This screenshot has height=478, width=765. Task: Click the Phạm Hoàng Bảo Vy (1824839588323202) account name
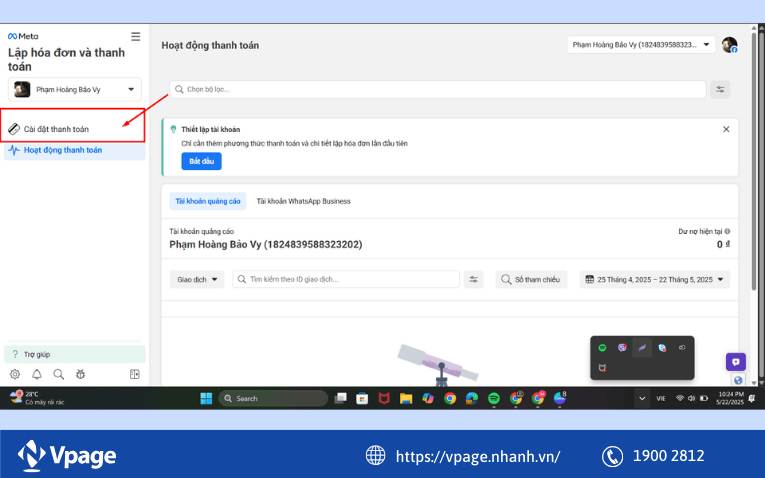coord(266,244)
